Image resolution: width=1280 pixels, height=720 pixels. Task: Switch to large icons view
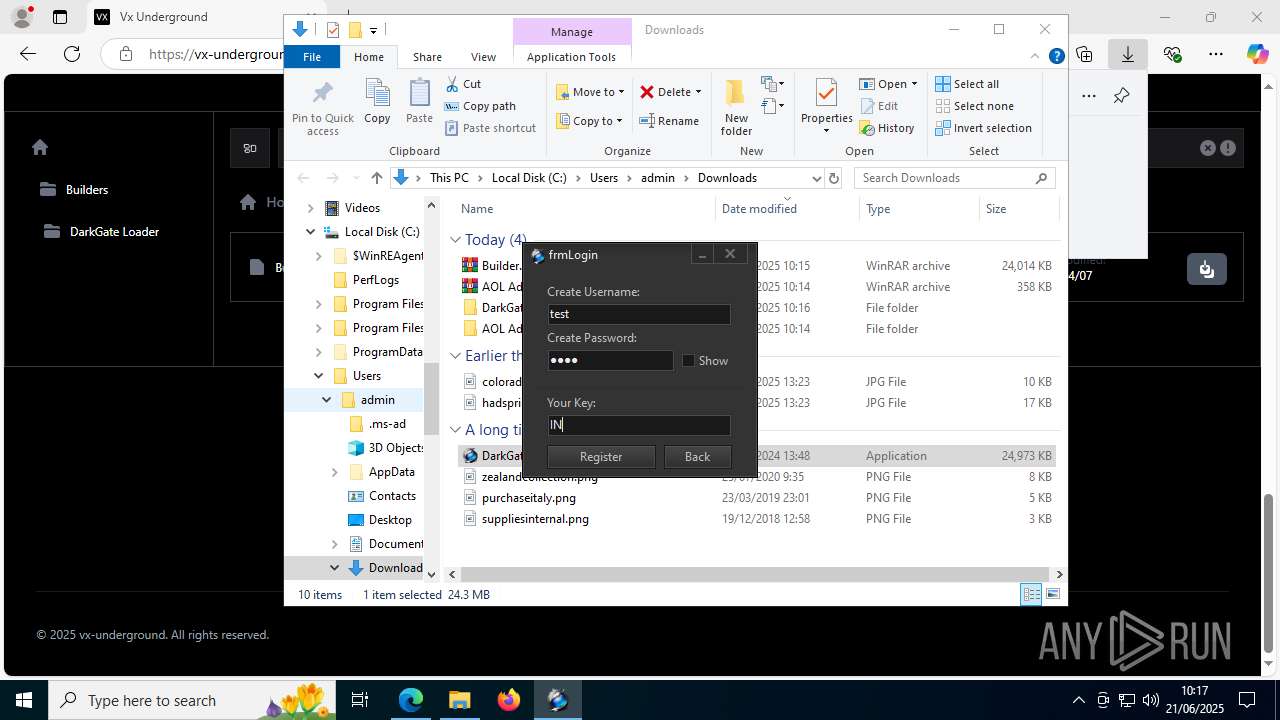tap(1052, 595)
